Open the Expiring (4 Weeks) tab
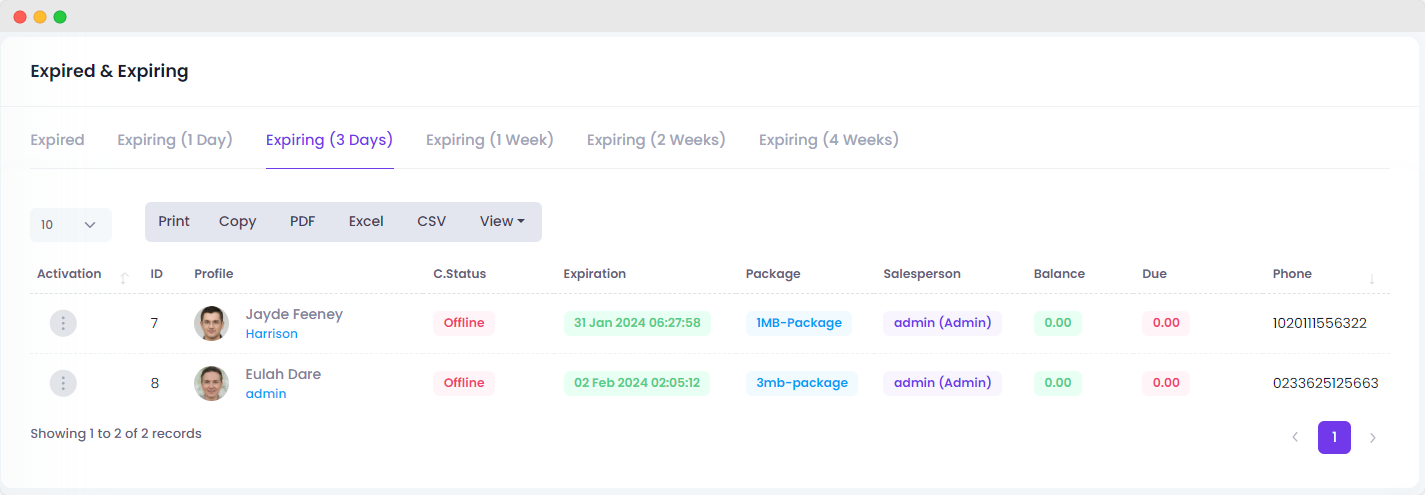 [x=829, y=140]
